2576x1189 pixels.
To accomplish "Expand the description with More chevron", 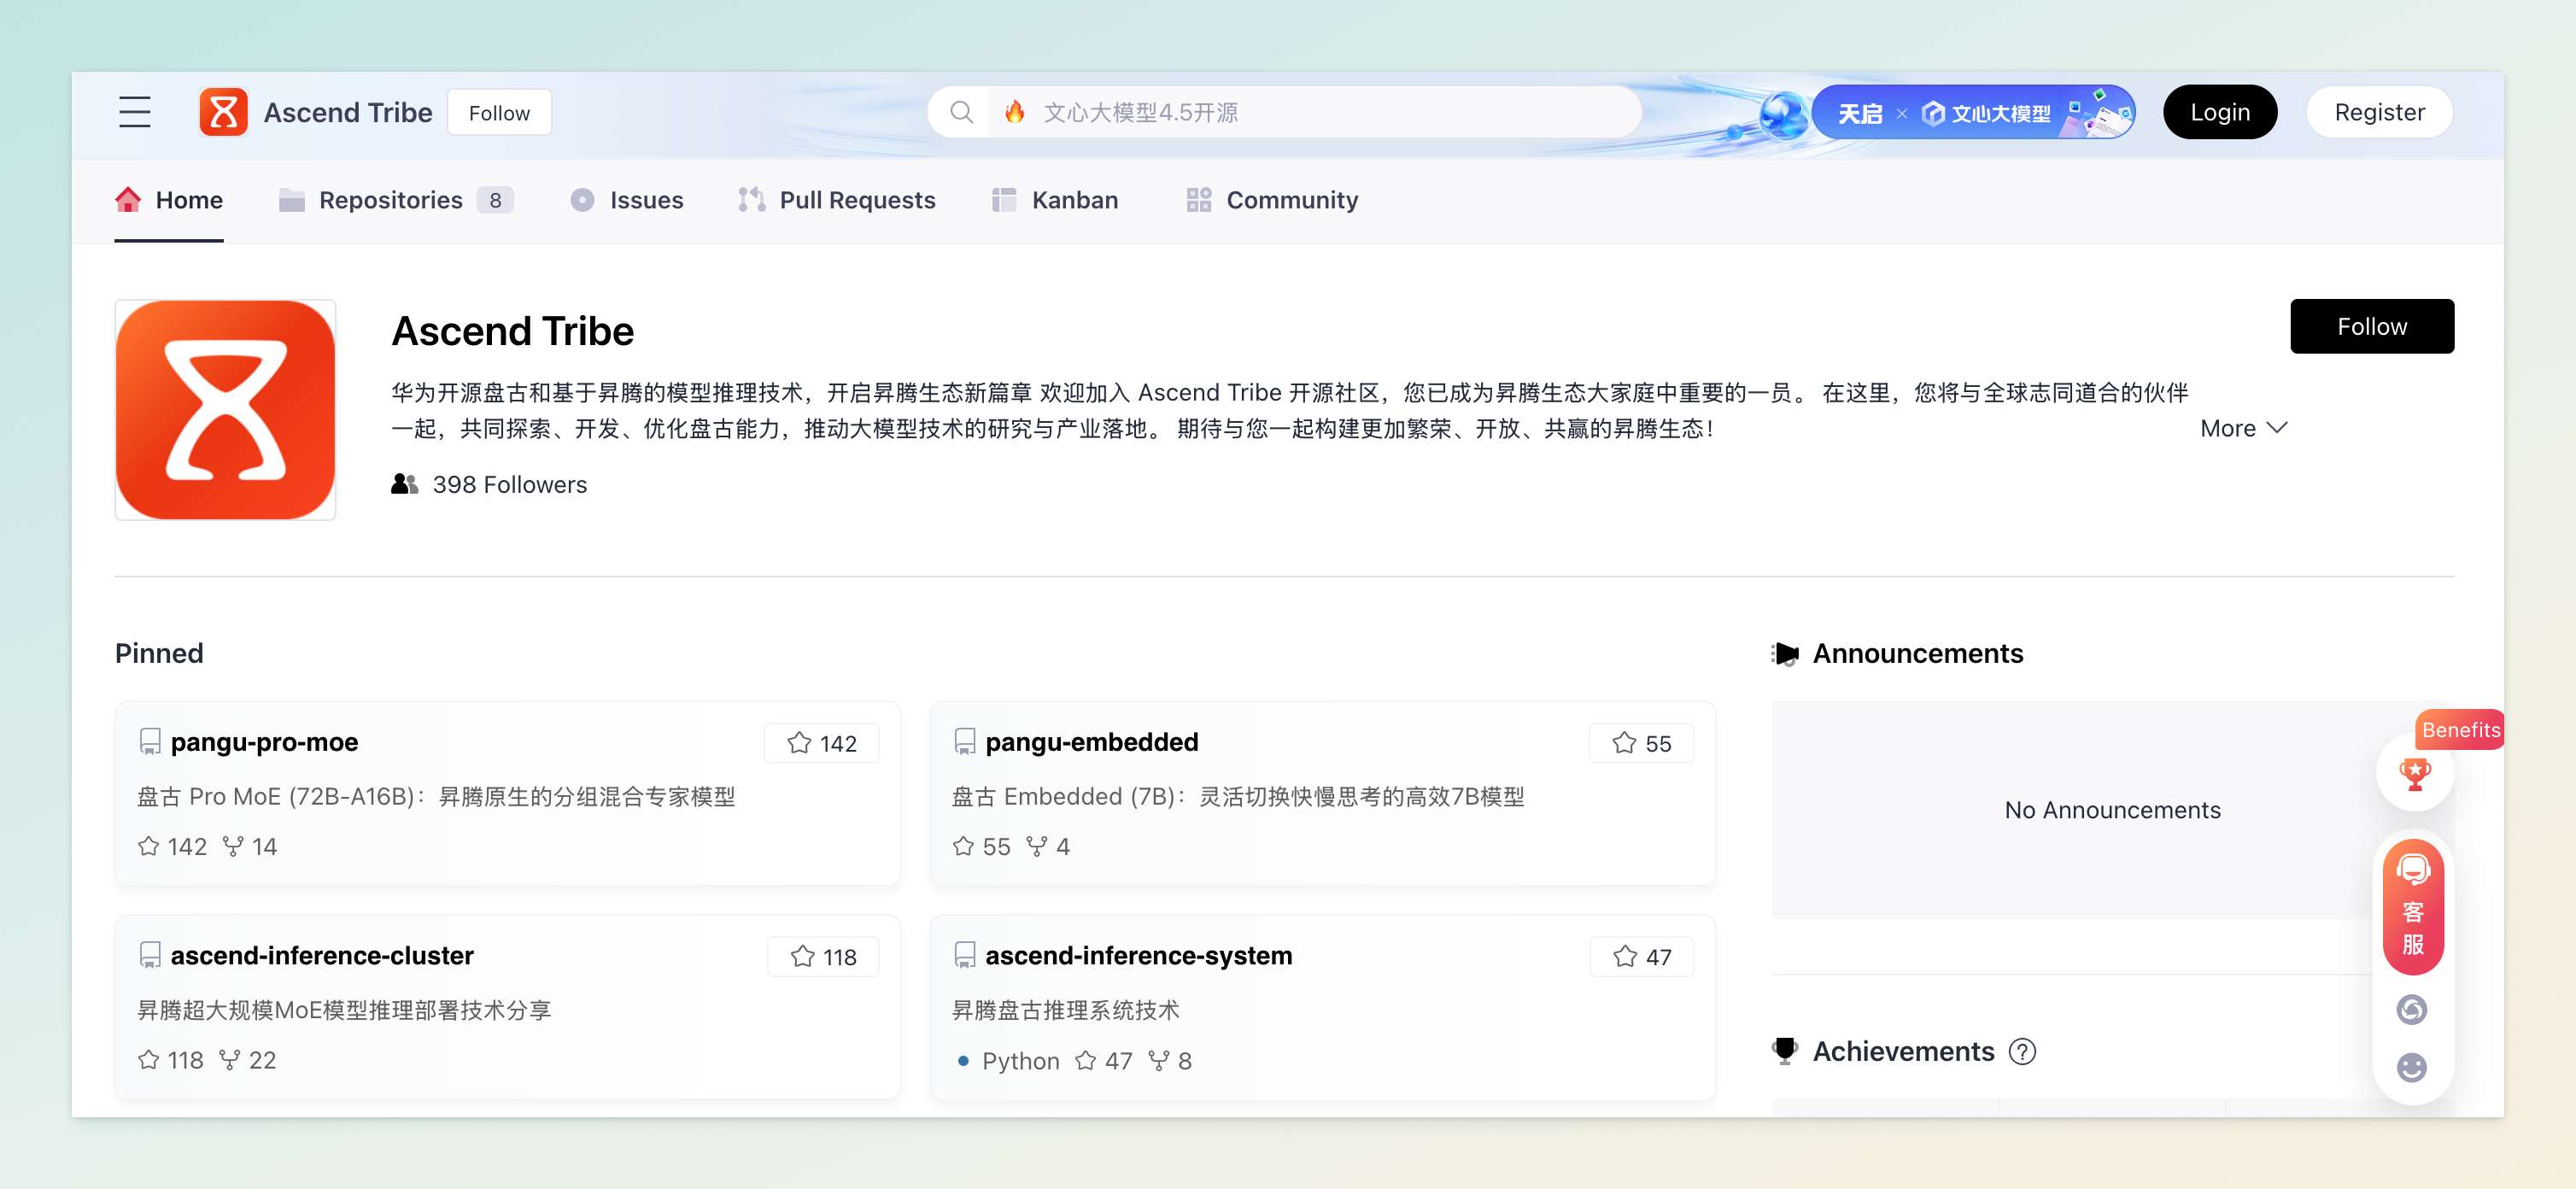I will pyautogui.click(x=2243, y=428).
